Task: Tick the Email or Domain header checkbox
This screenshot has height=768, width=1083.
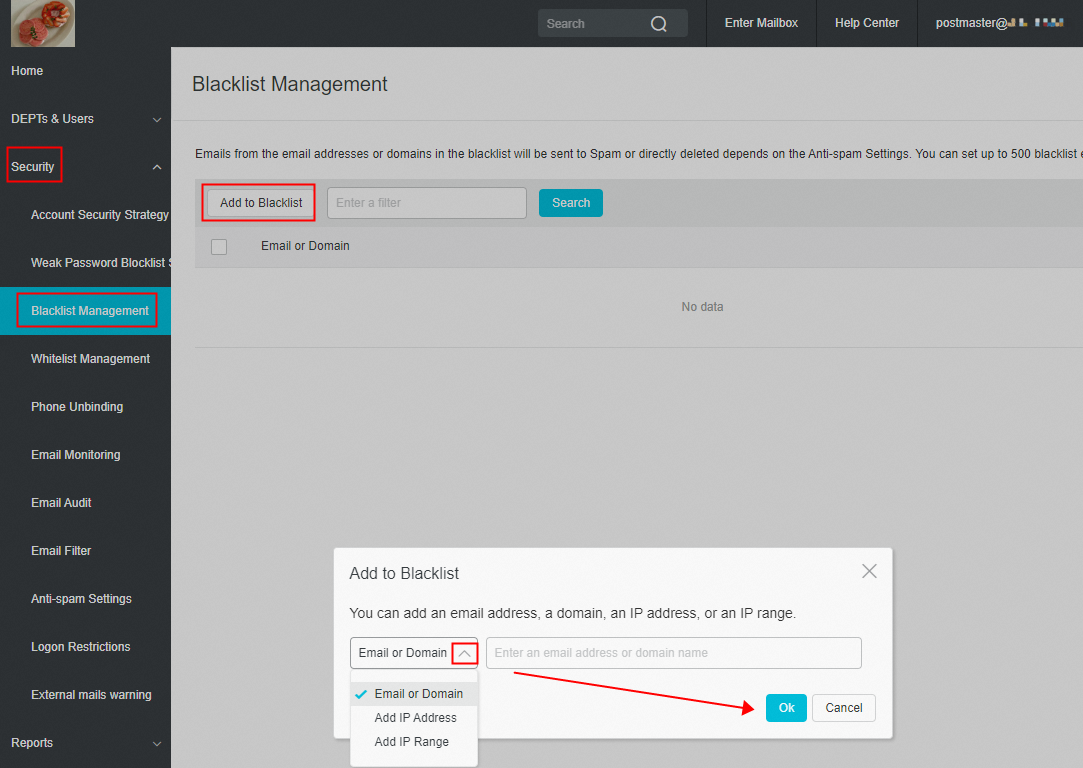Action: click(219, 247)
